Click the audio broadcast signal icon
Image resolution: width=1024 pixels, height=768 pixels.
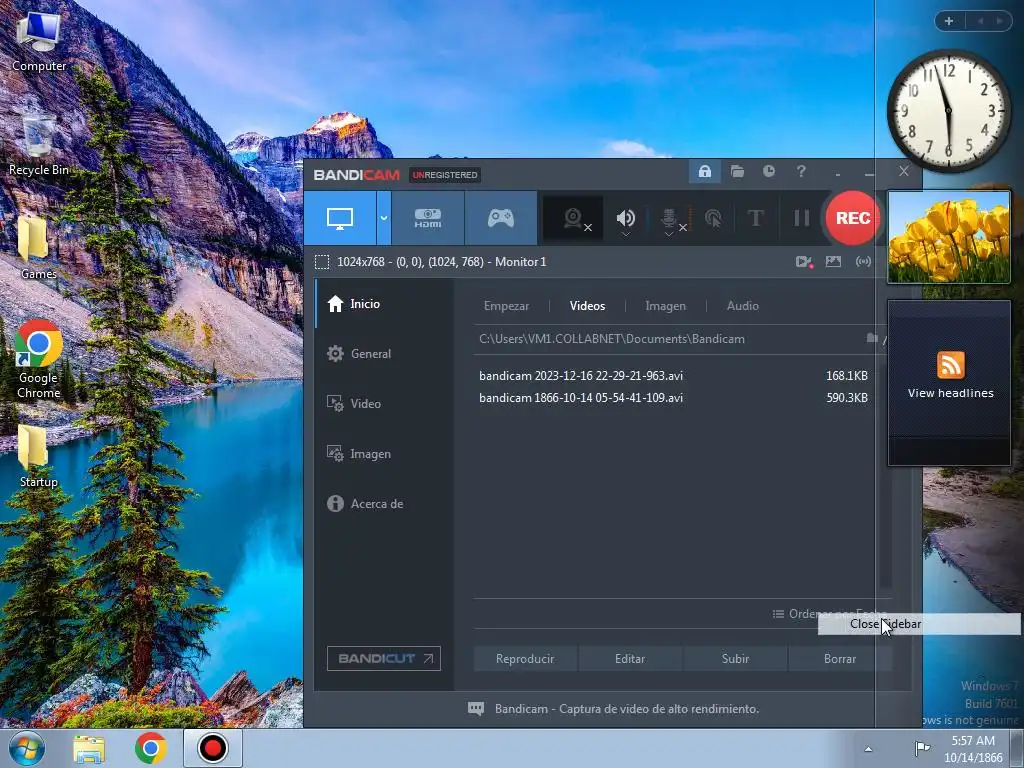coord(863,262)
